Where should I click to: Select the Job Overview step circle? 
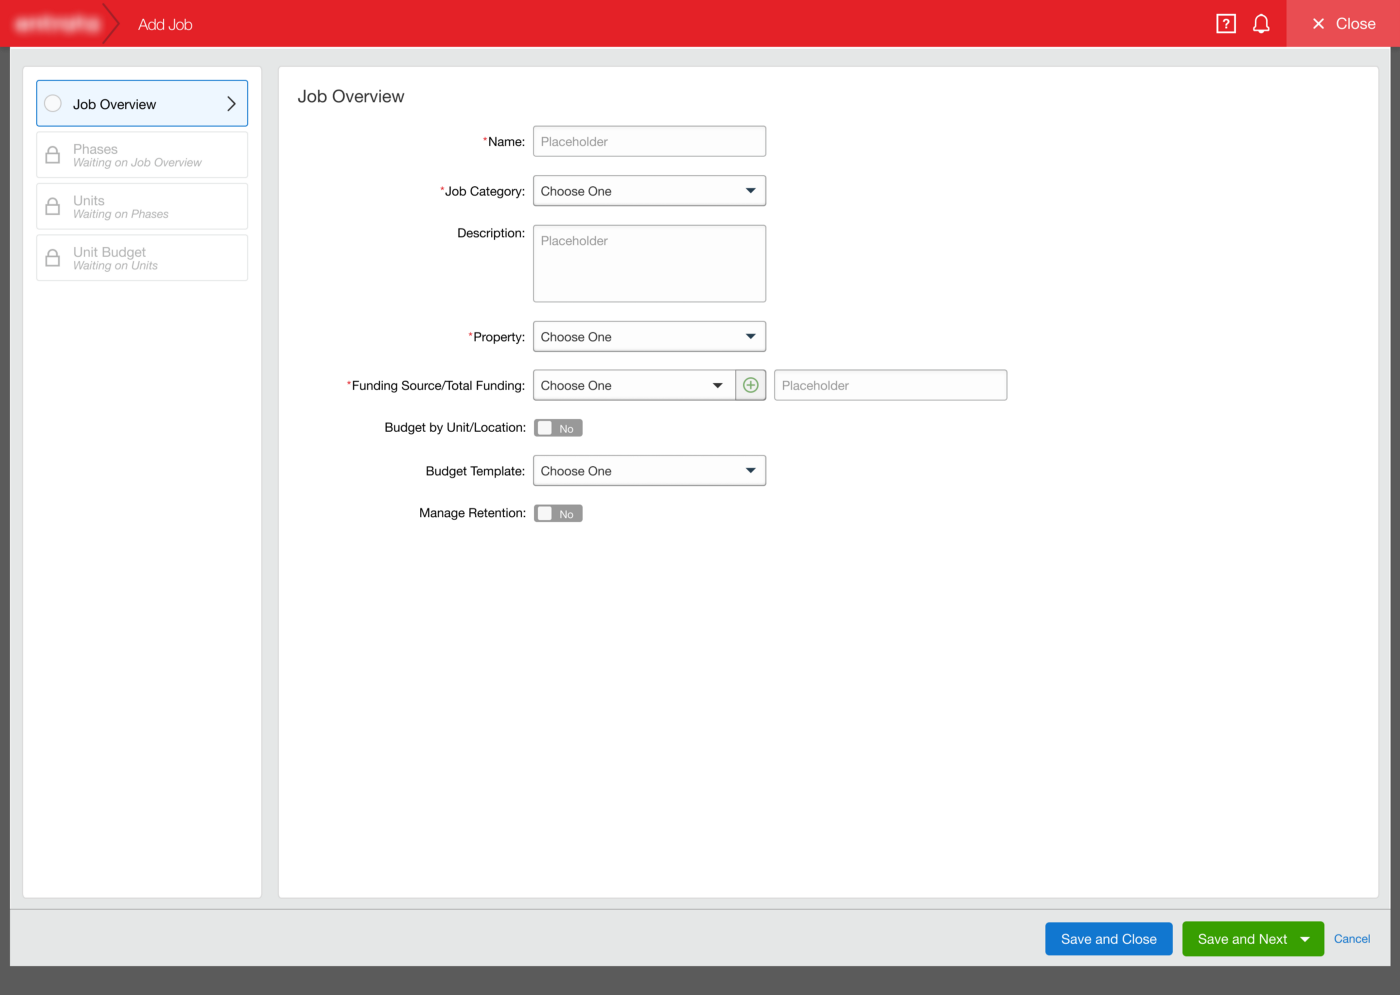[x=53, y=104]
